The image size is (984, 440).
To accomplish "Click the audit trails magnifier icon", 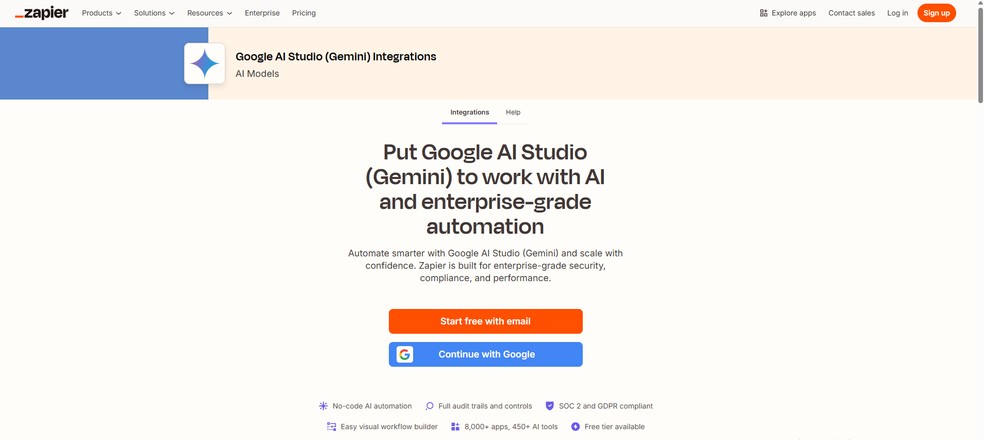I will (x=430, y=406).
